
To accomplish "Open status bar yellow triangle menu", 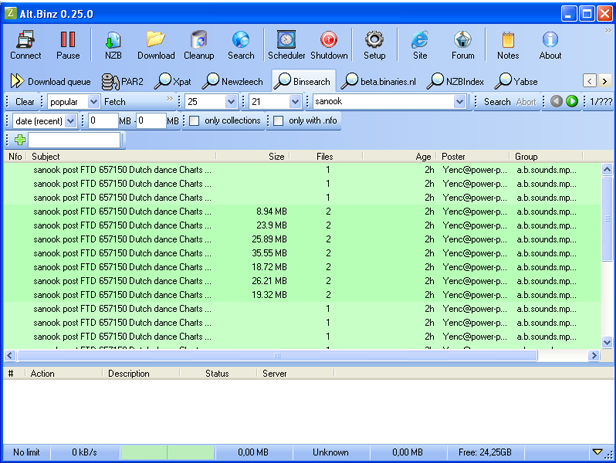I will coord(598,452).
